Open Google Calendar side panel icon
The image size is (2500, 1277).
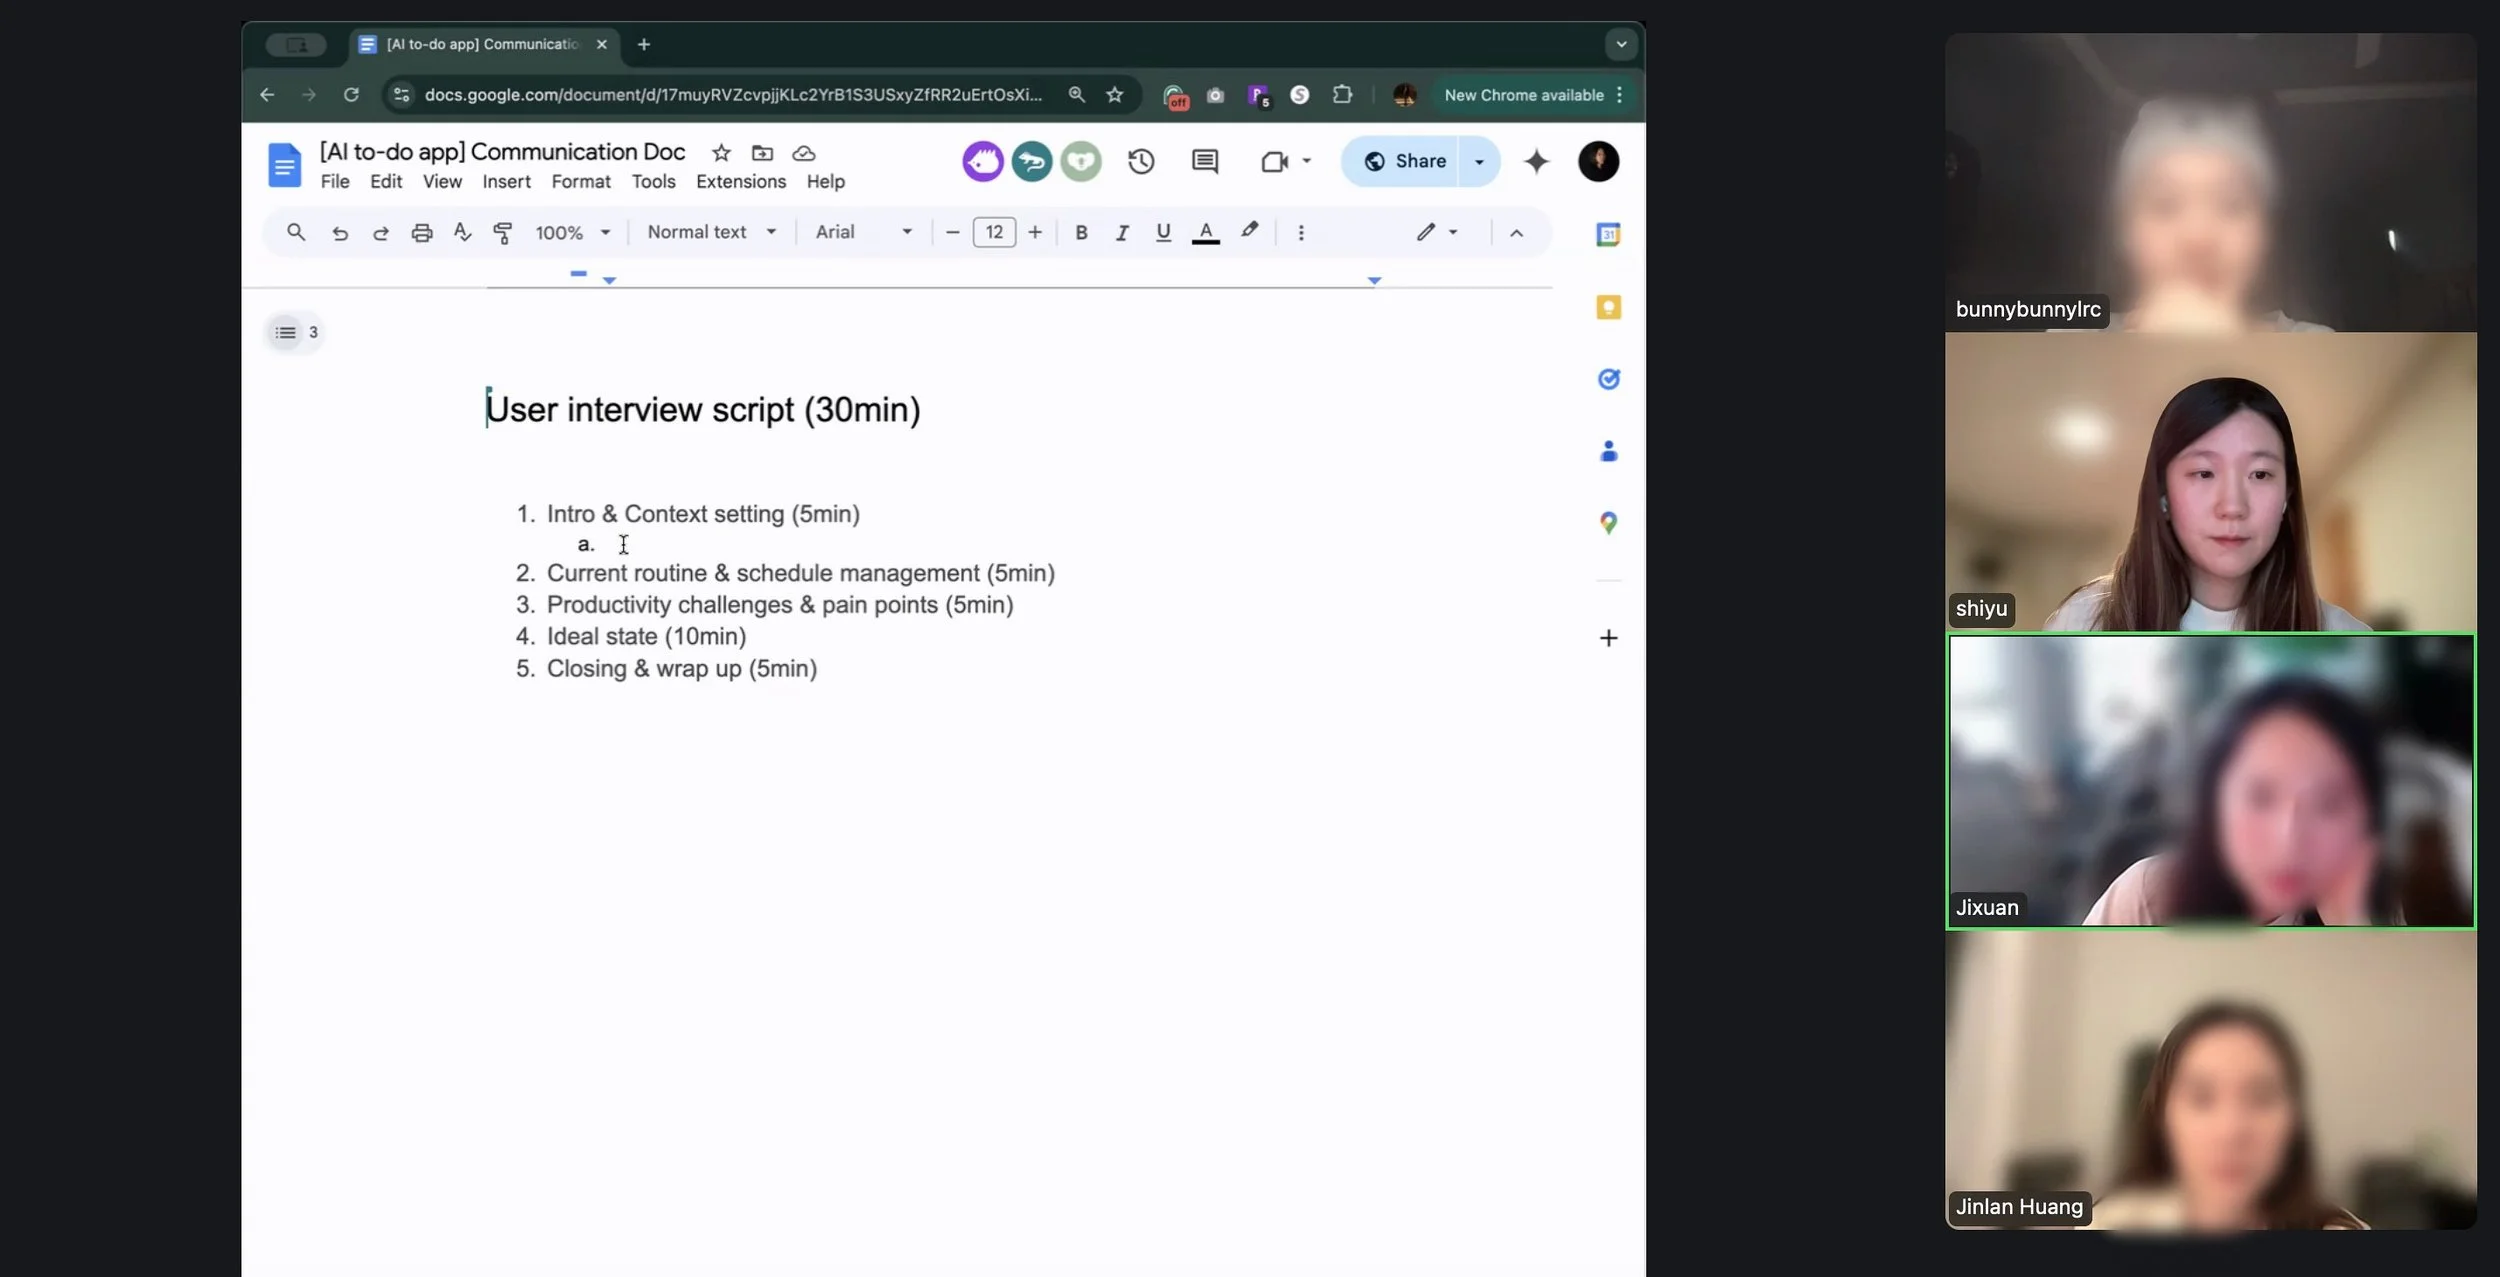tap(1608, 235)
